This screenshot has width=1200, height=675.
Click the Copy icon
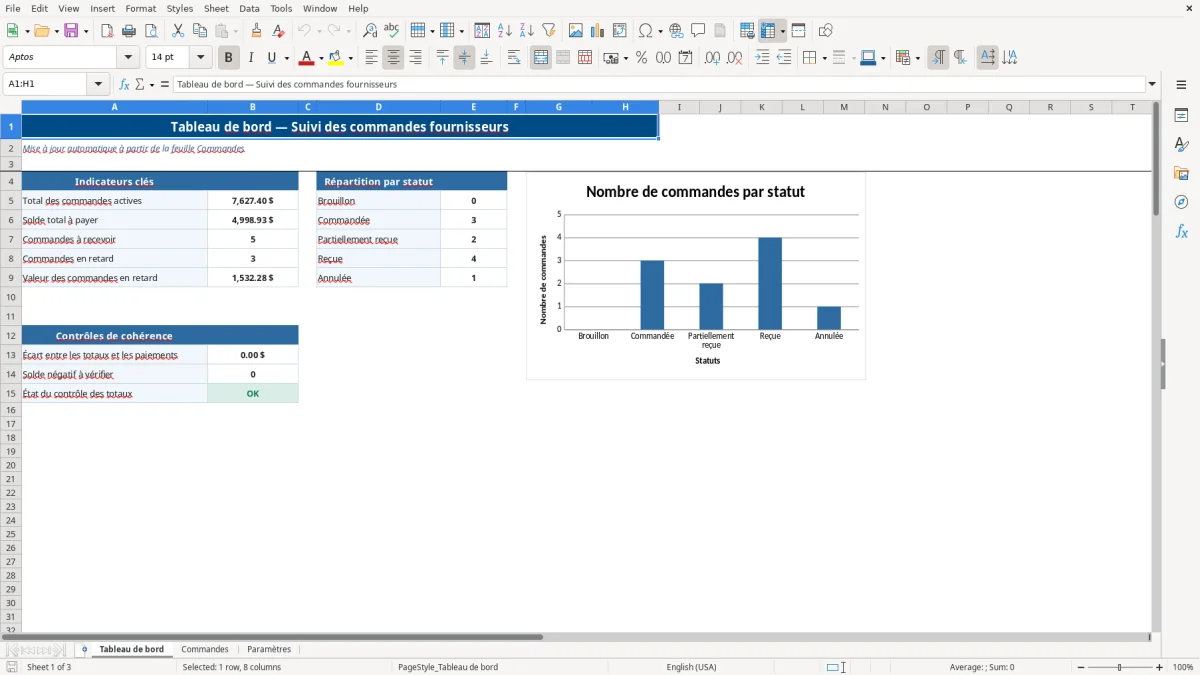pos(200,31)
